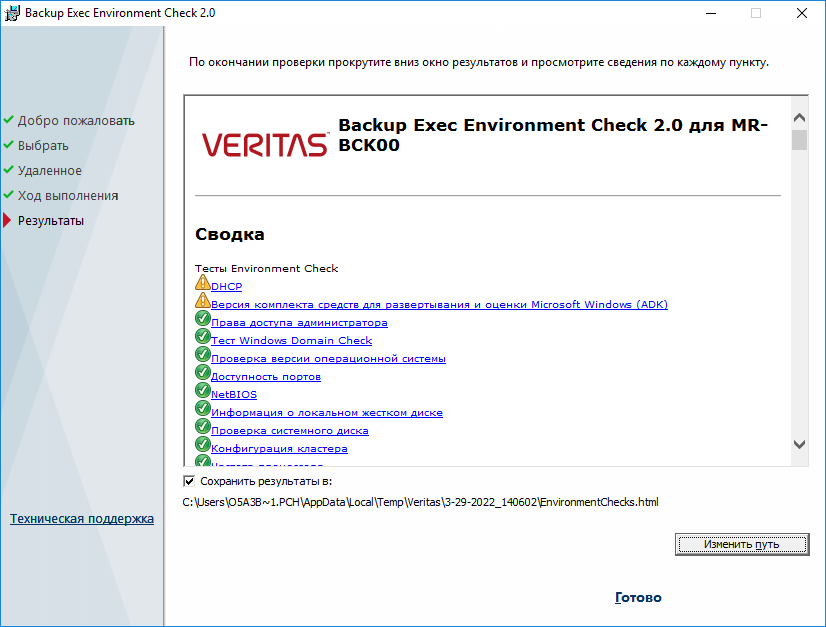The height and width of the screenshot is (627, 826).
Task: Close the Backup Exec Environment Check window
Action: pos(802,13)
